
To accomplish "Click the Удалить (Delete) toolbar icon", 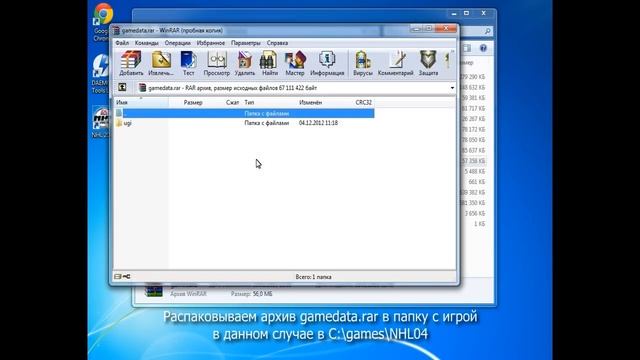I will click(244, 63).
